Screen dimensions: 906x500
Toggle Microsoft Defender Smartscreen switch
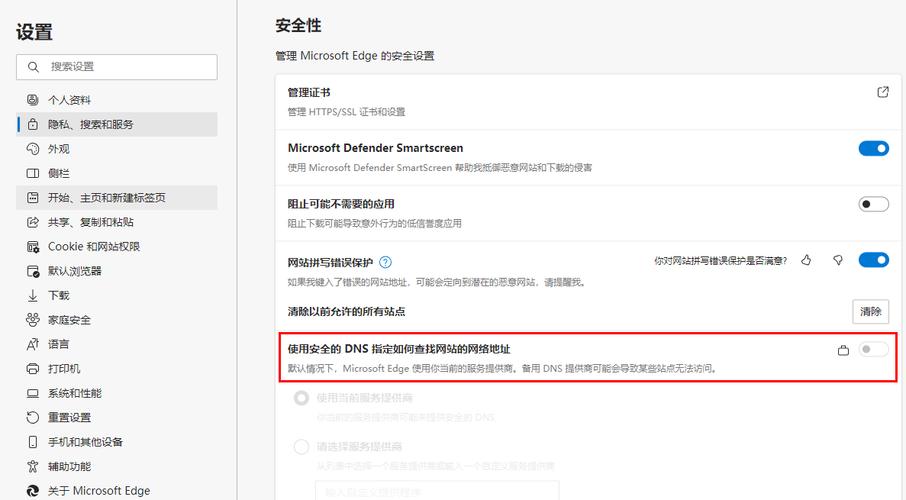pos(874,149)
